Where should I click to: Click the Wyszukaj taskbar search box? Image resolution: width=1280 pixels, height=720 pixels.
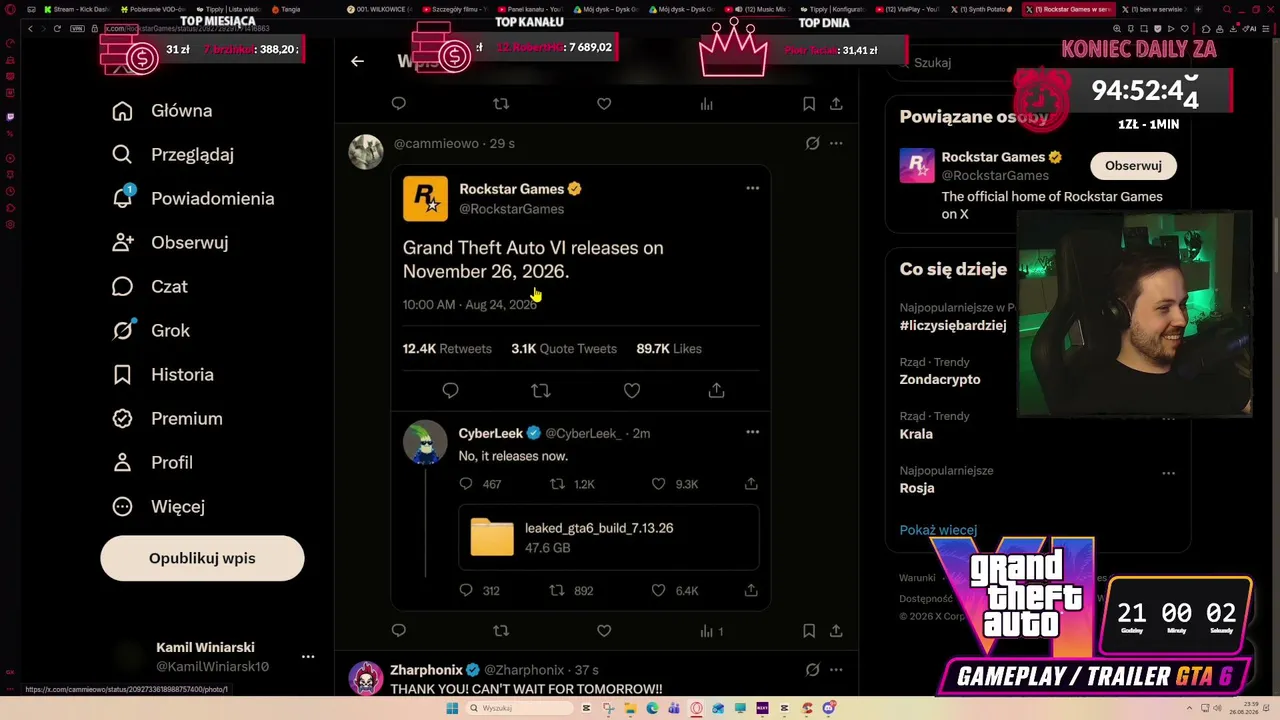517,708
